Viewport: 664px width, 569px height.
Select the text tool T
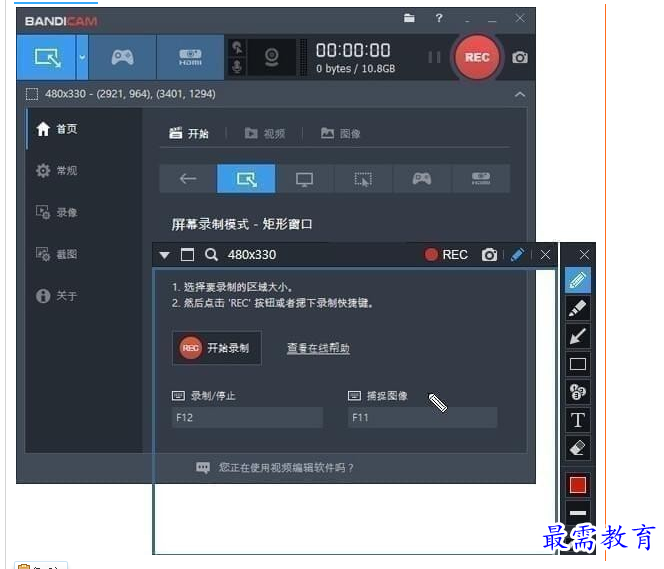pyautogui.click(x=578, y=420)
